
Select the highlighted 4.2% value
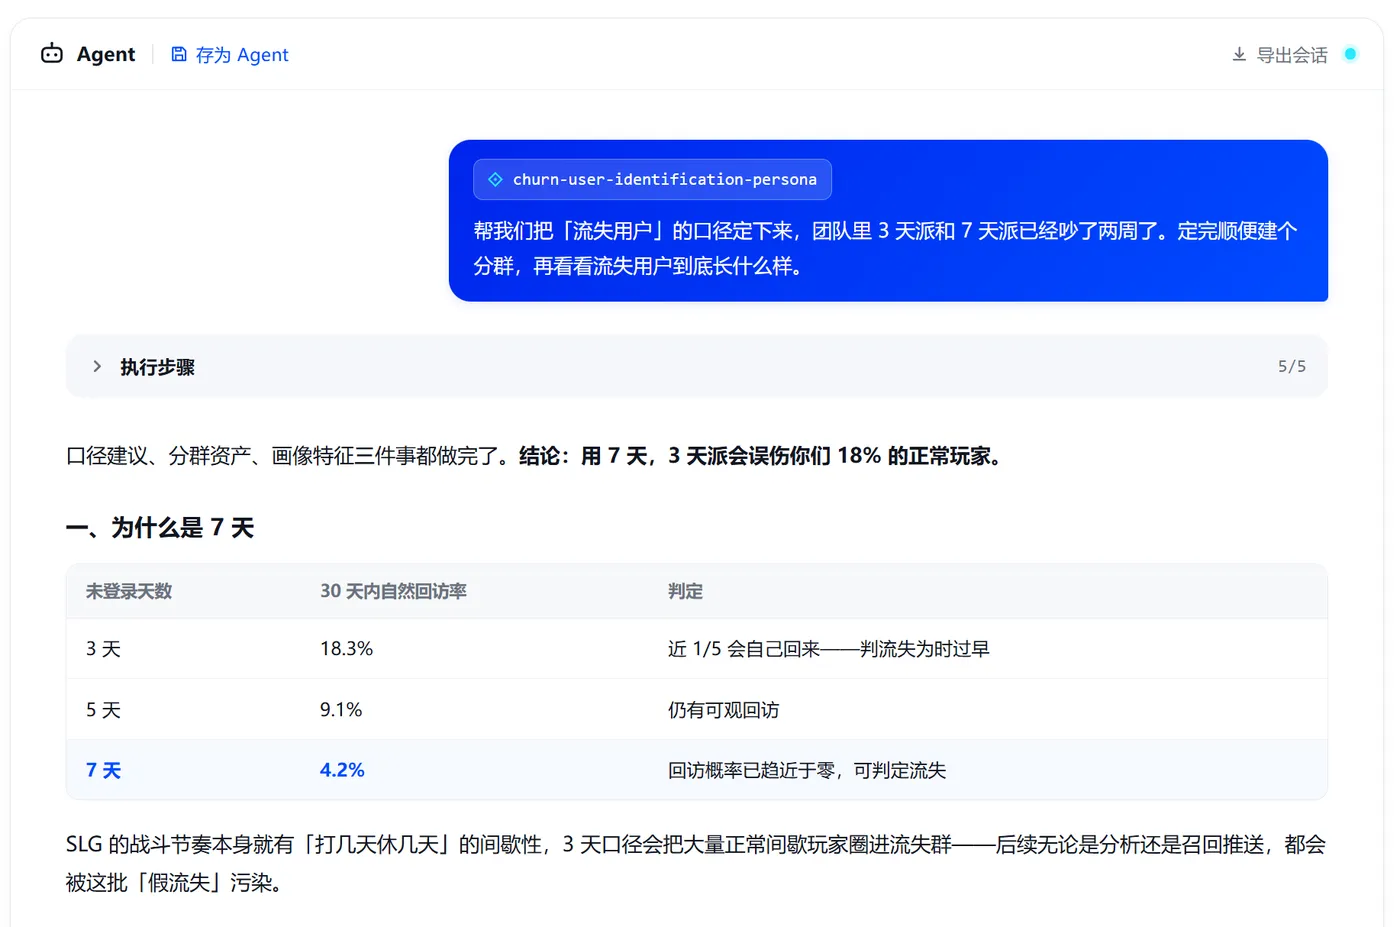(x=342, y=770)
